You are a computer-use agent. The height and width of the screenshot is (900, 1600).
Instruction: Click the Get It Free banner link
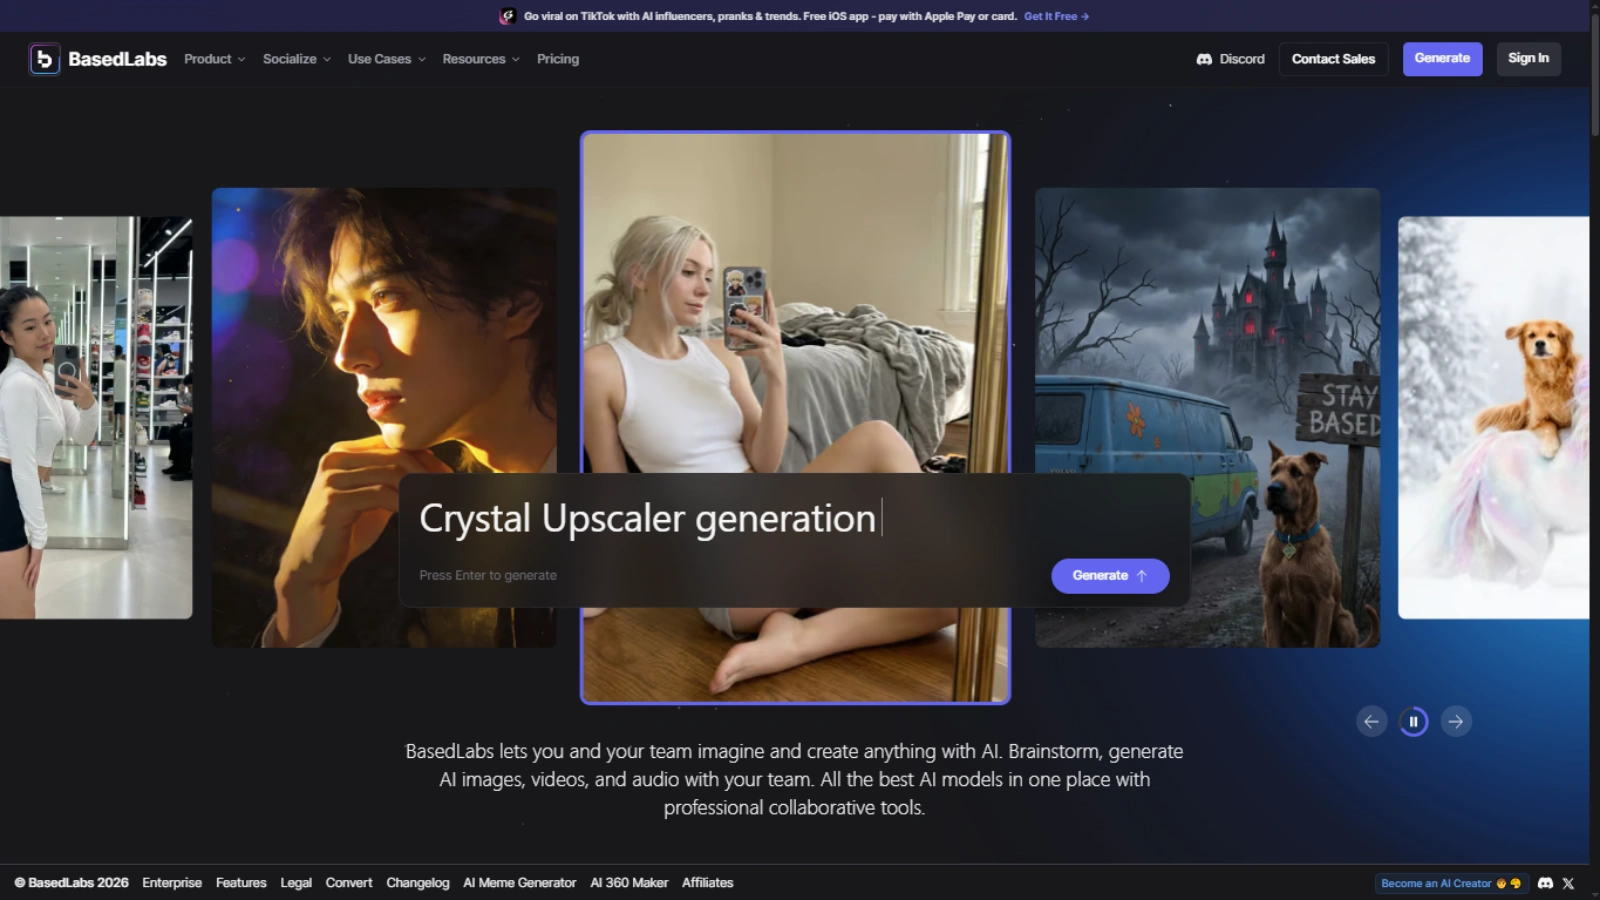click(x=1056, y=16)
